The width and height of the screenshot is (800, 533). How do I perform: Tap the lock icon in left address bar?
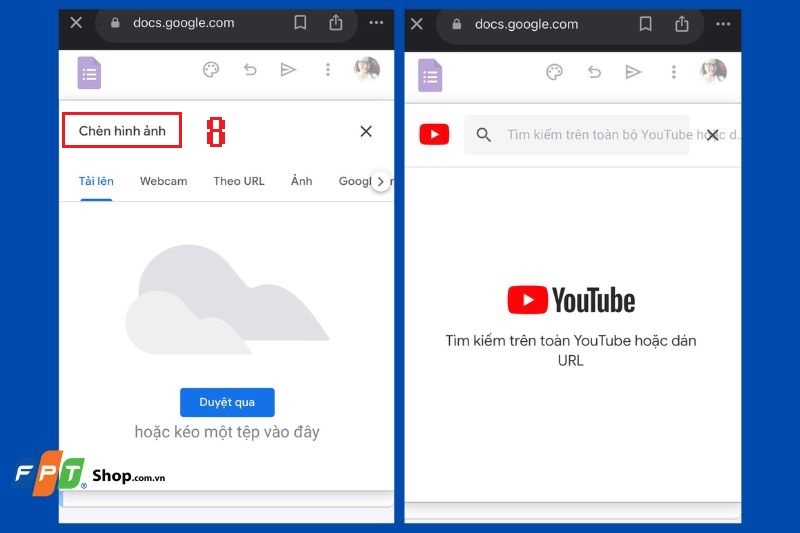pos(115,22)
